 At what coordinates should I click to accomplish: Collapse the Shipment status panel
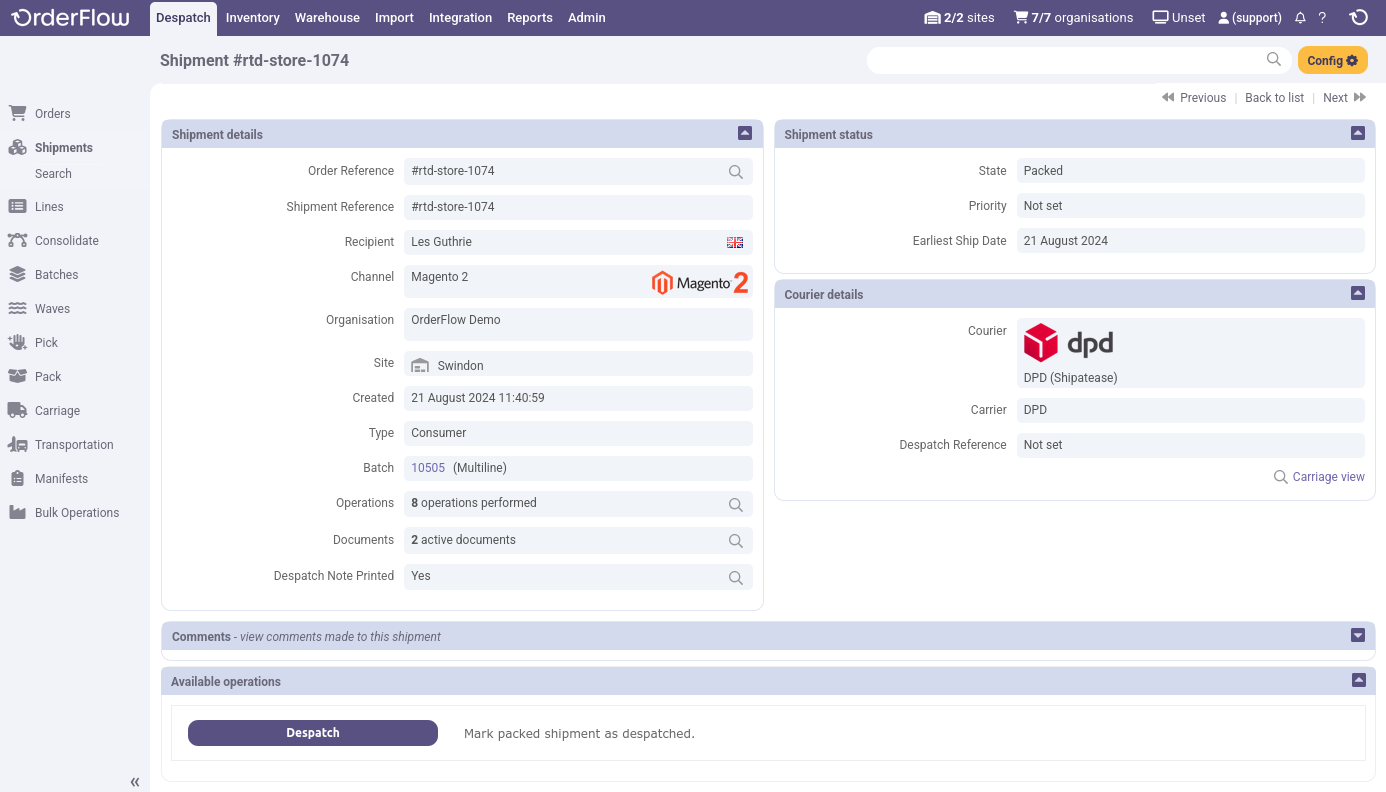[1357, 133]
